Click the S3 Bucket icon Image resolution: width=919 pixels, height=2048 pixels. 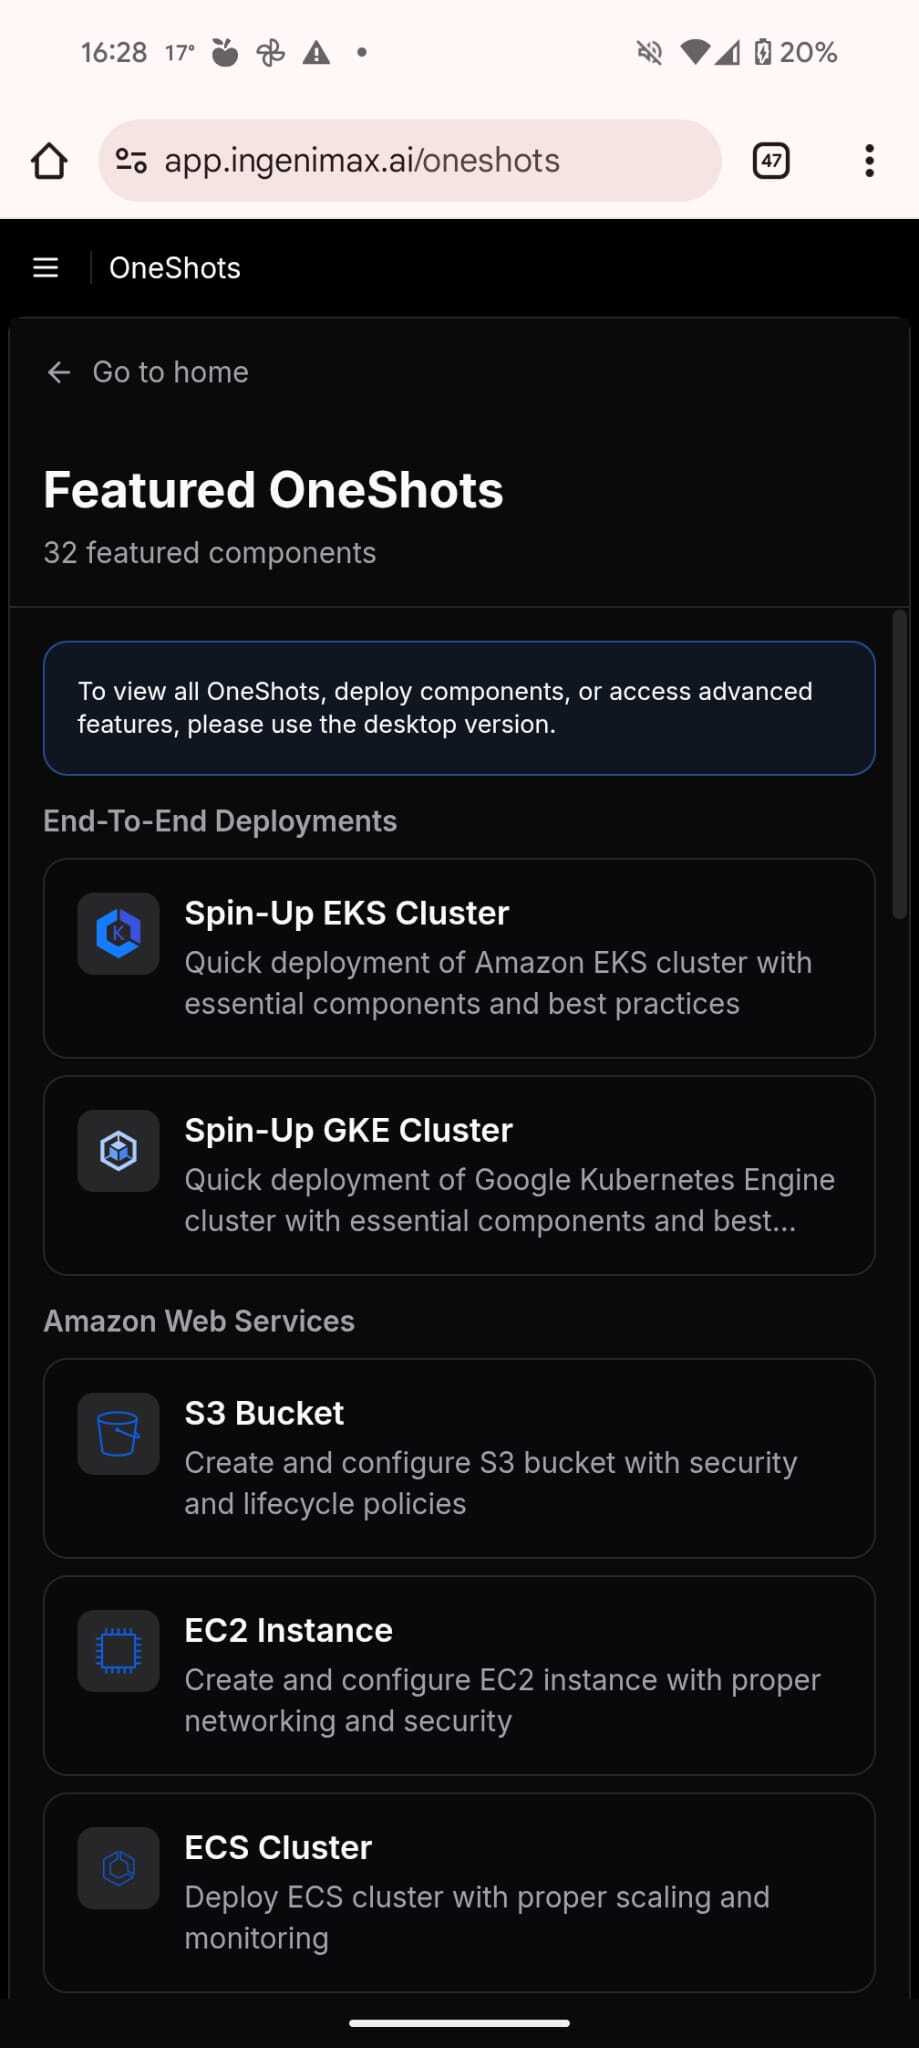click(x=118, y=1434)
